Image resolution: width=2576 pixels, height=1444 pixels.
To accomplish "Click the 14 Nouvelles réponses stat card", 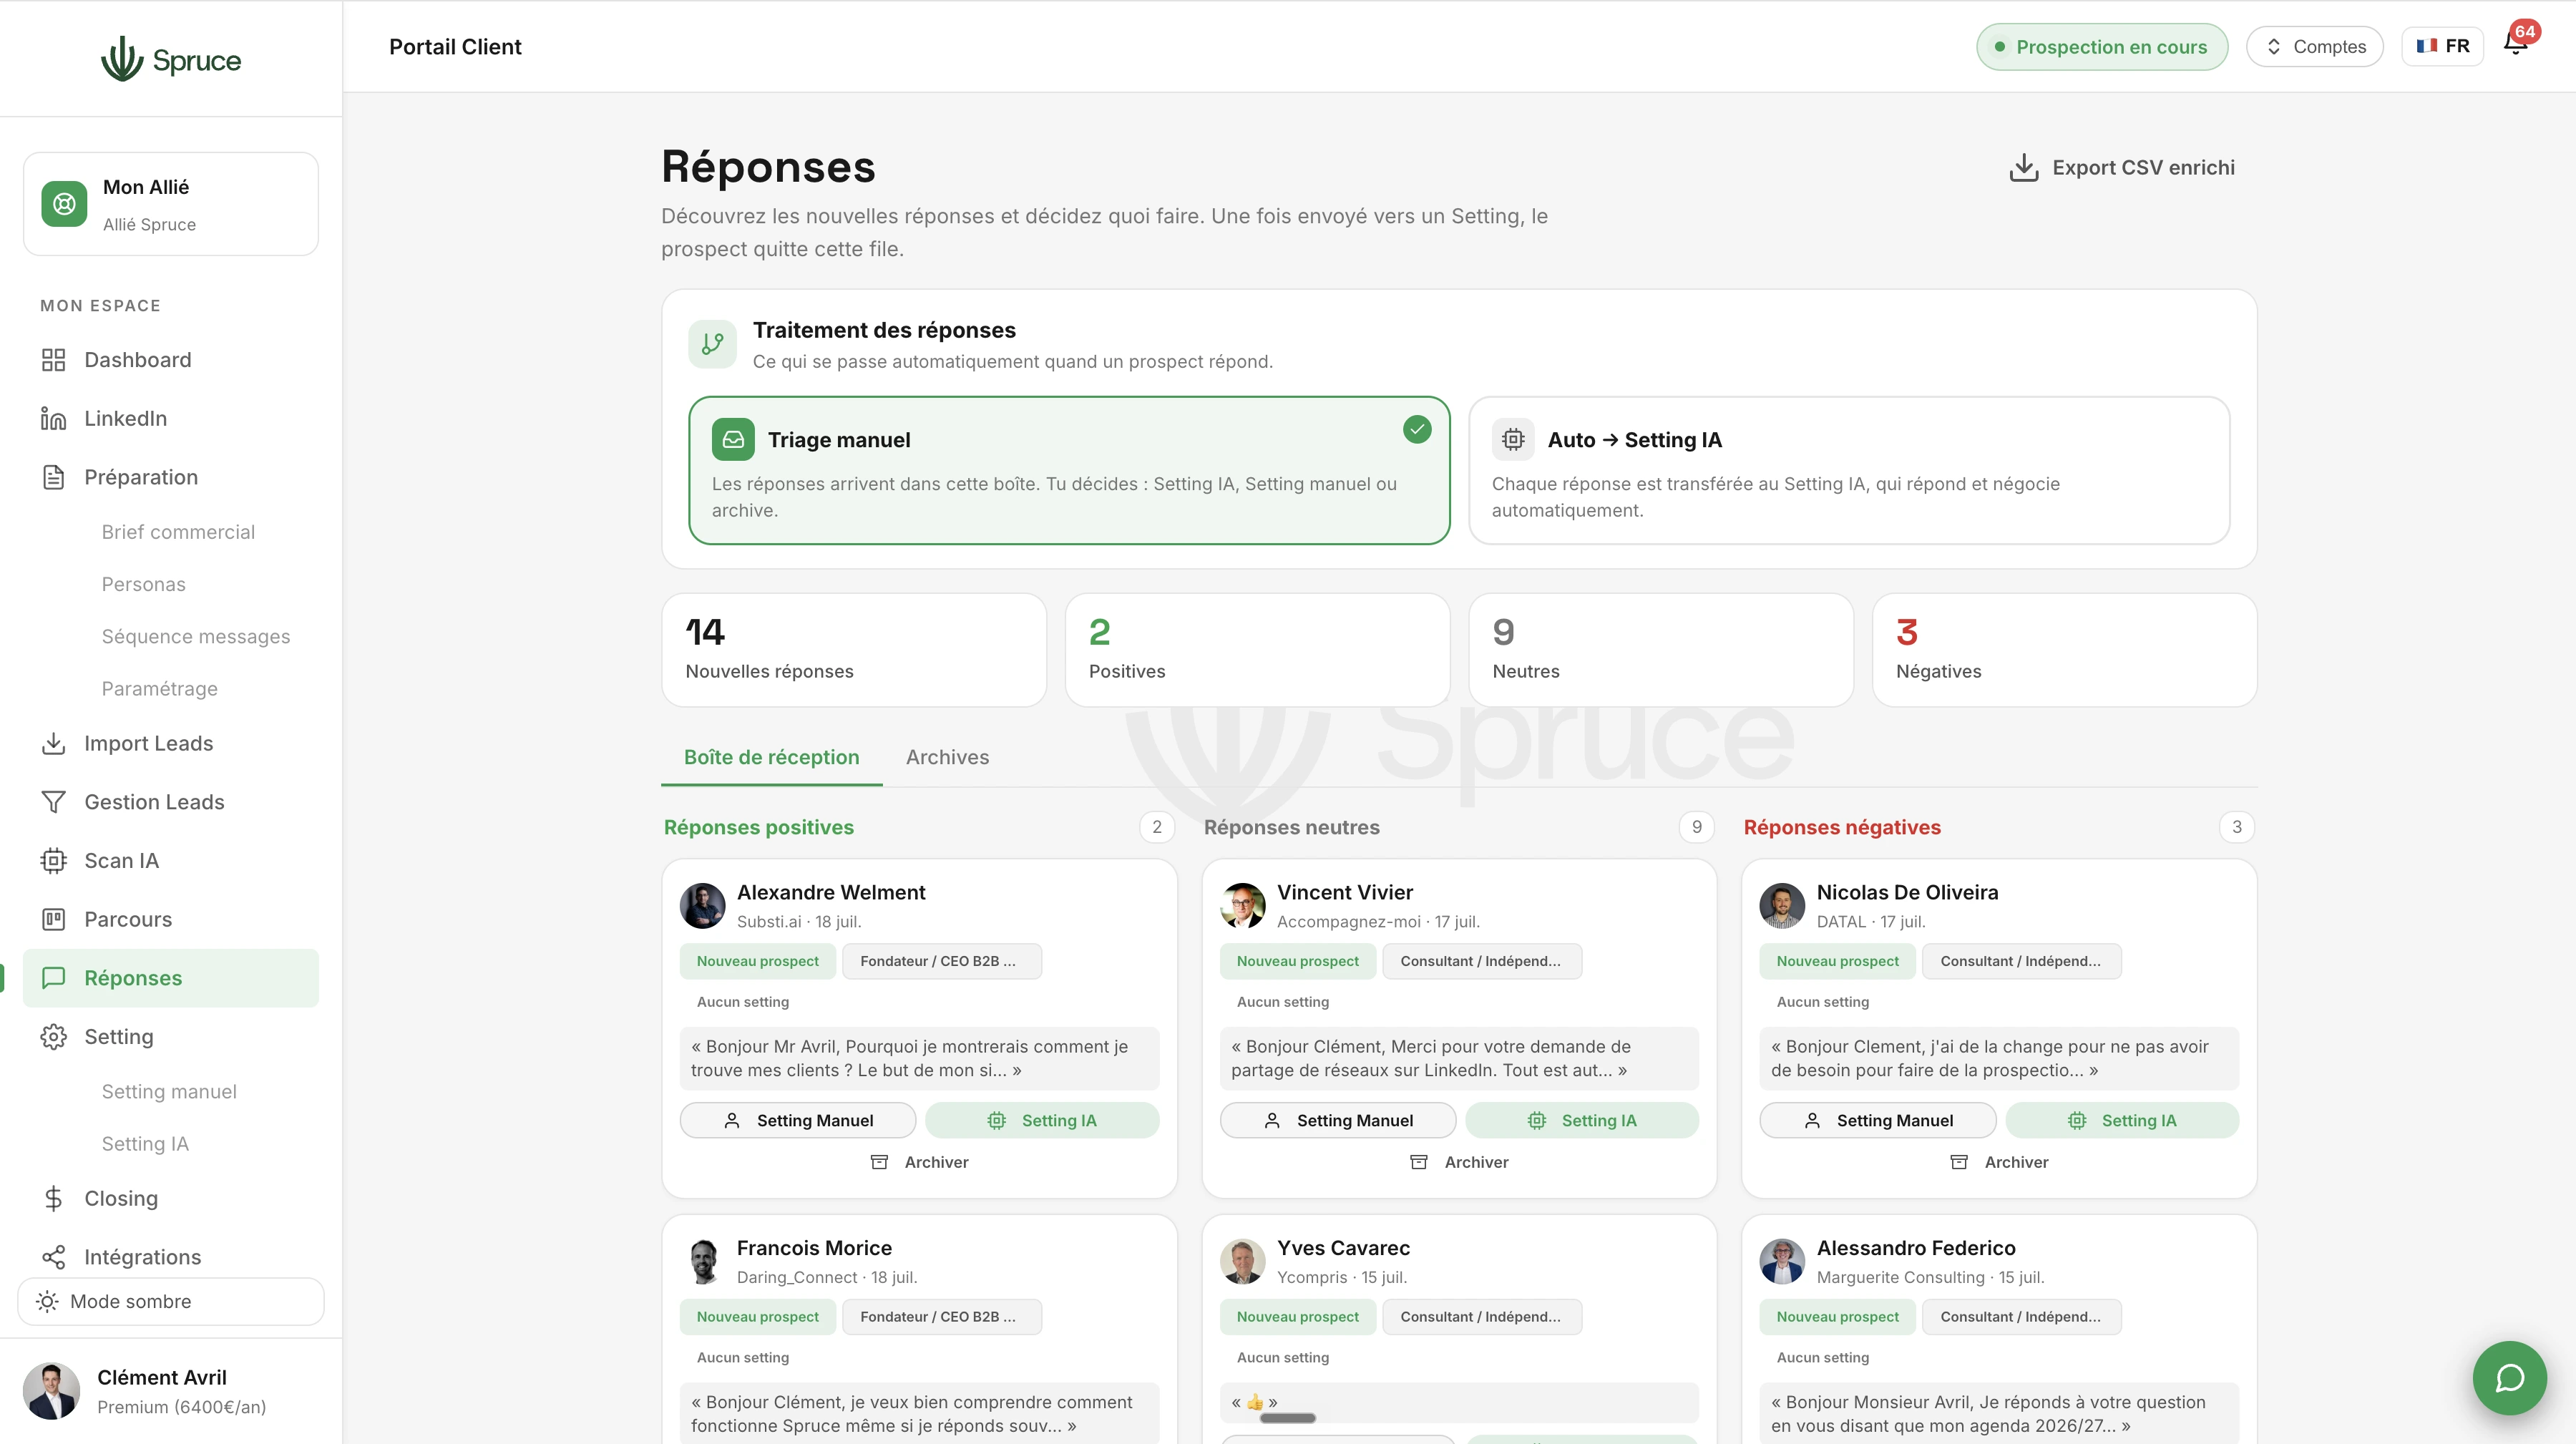I will point(854,650).
